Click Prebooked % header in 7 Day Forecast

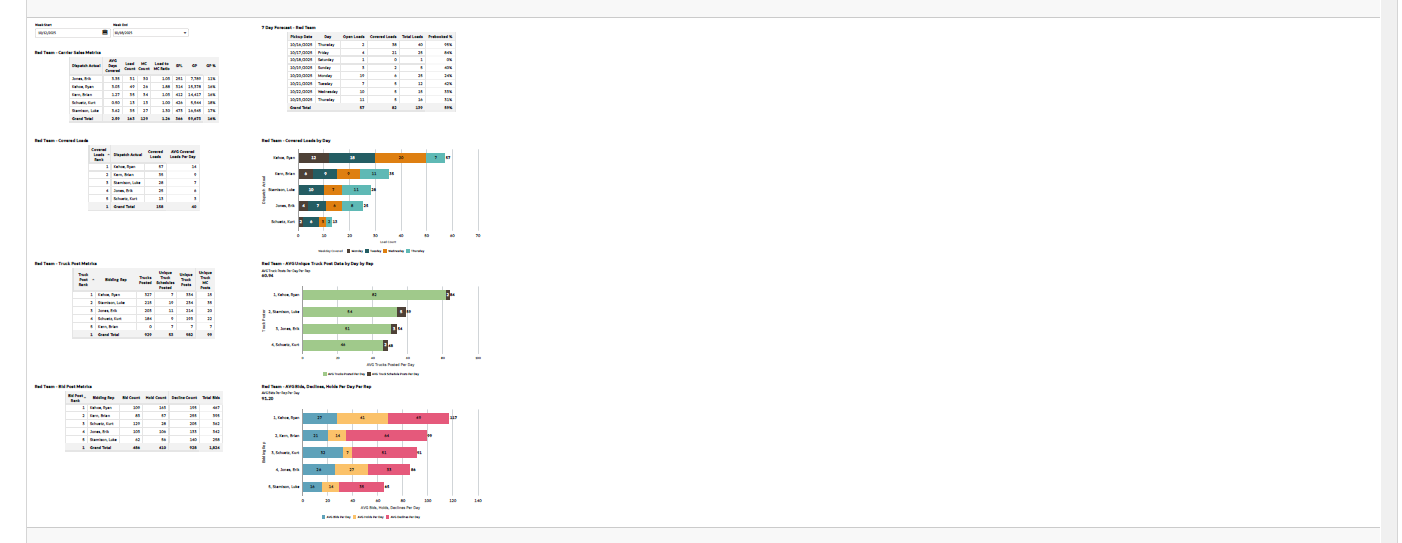point(441,36)
